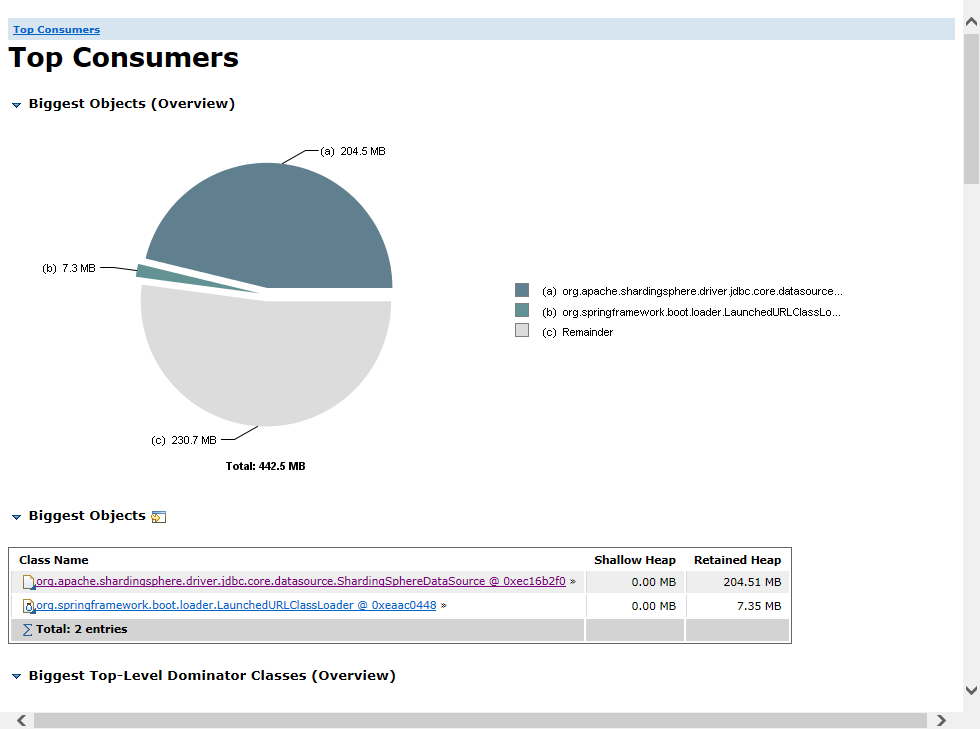Image resolution: width=980 pixels, height=729 pixels.
Task: Collapse the Biggest Objects table section
Action: [16, 517]
